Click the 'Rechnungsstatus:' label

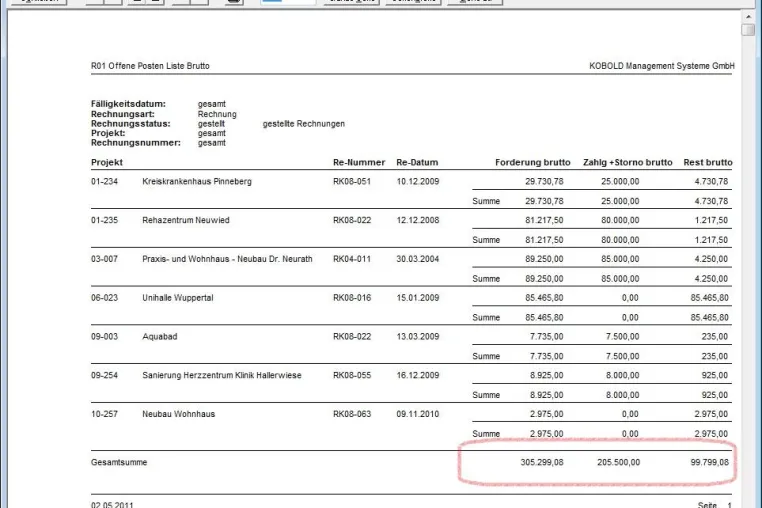(131, 123)
